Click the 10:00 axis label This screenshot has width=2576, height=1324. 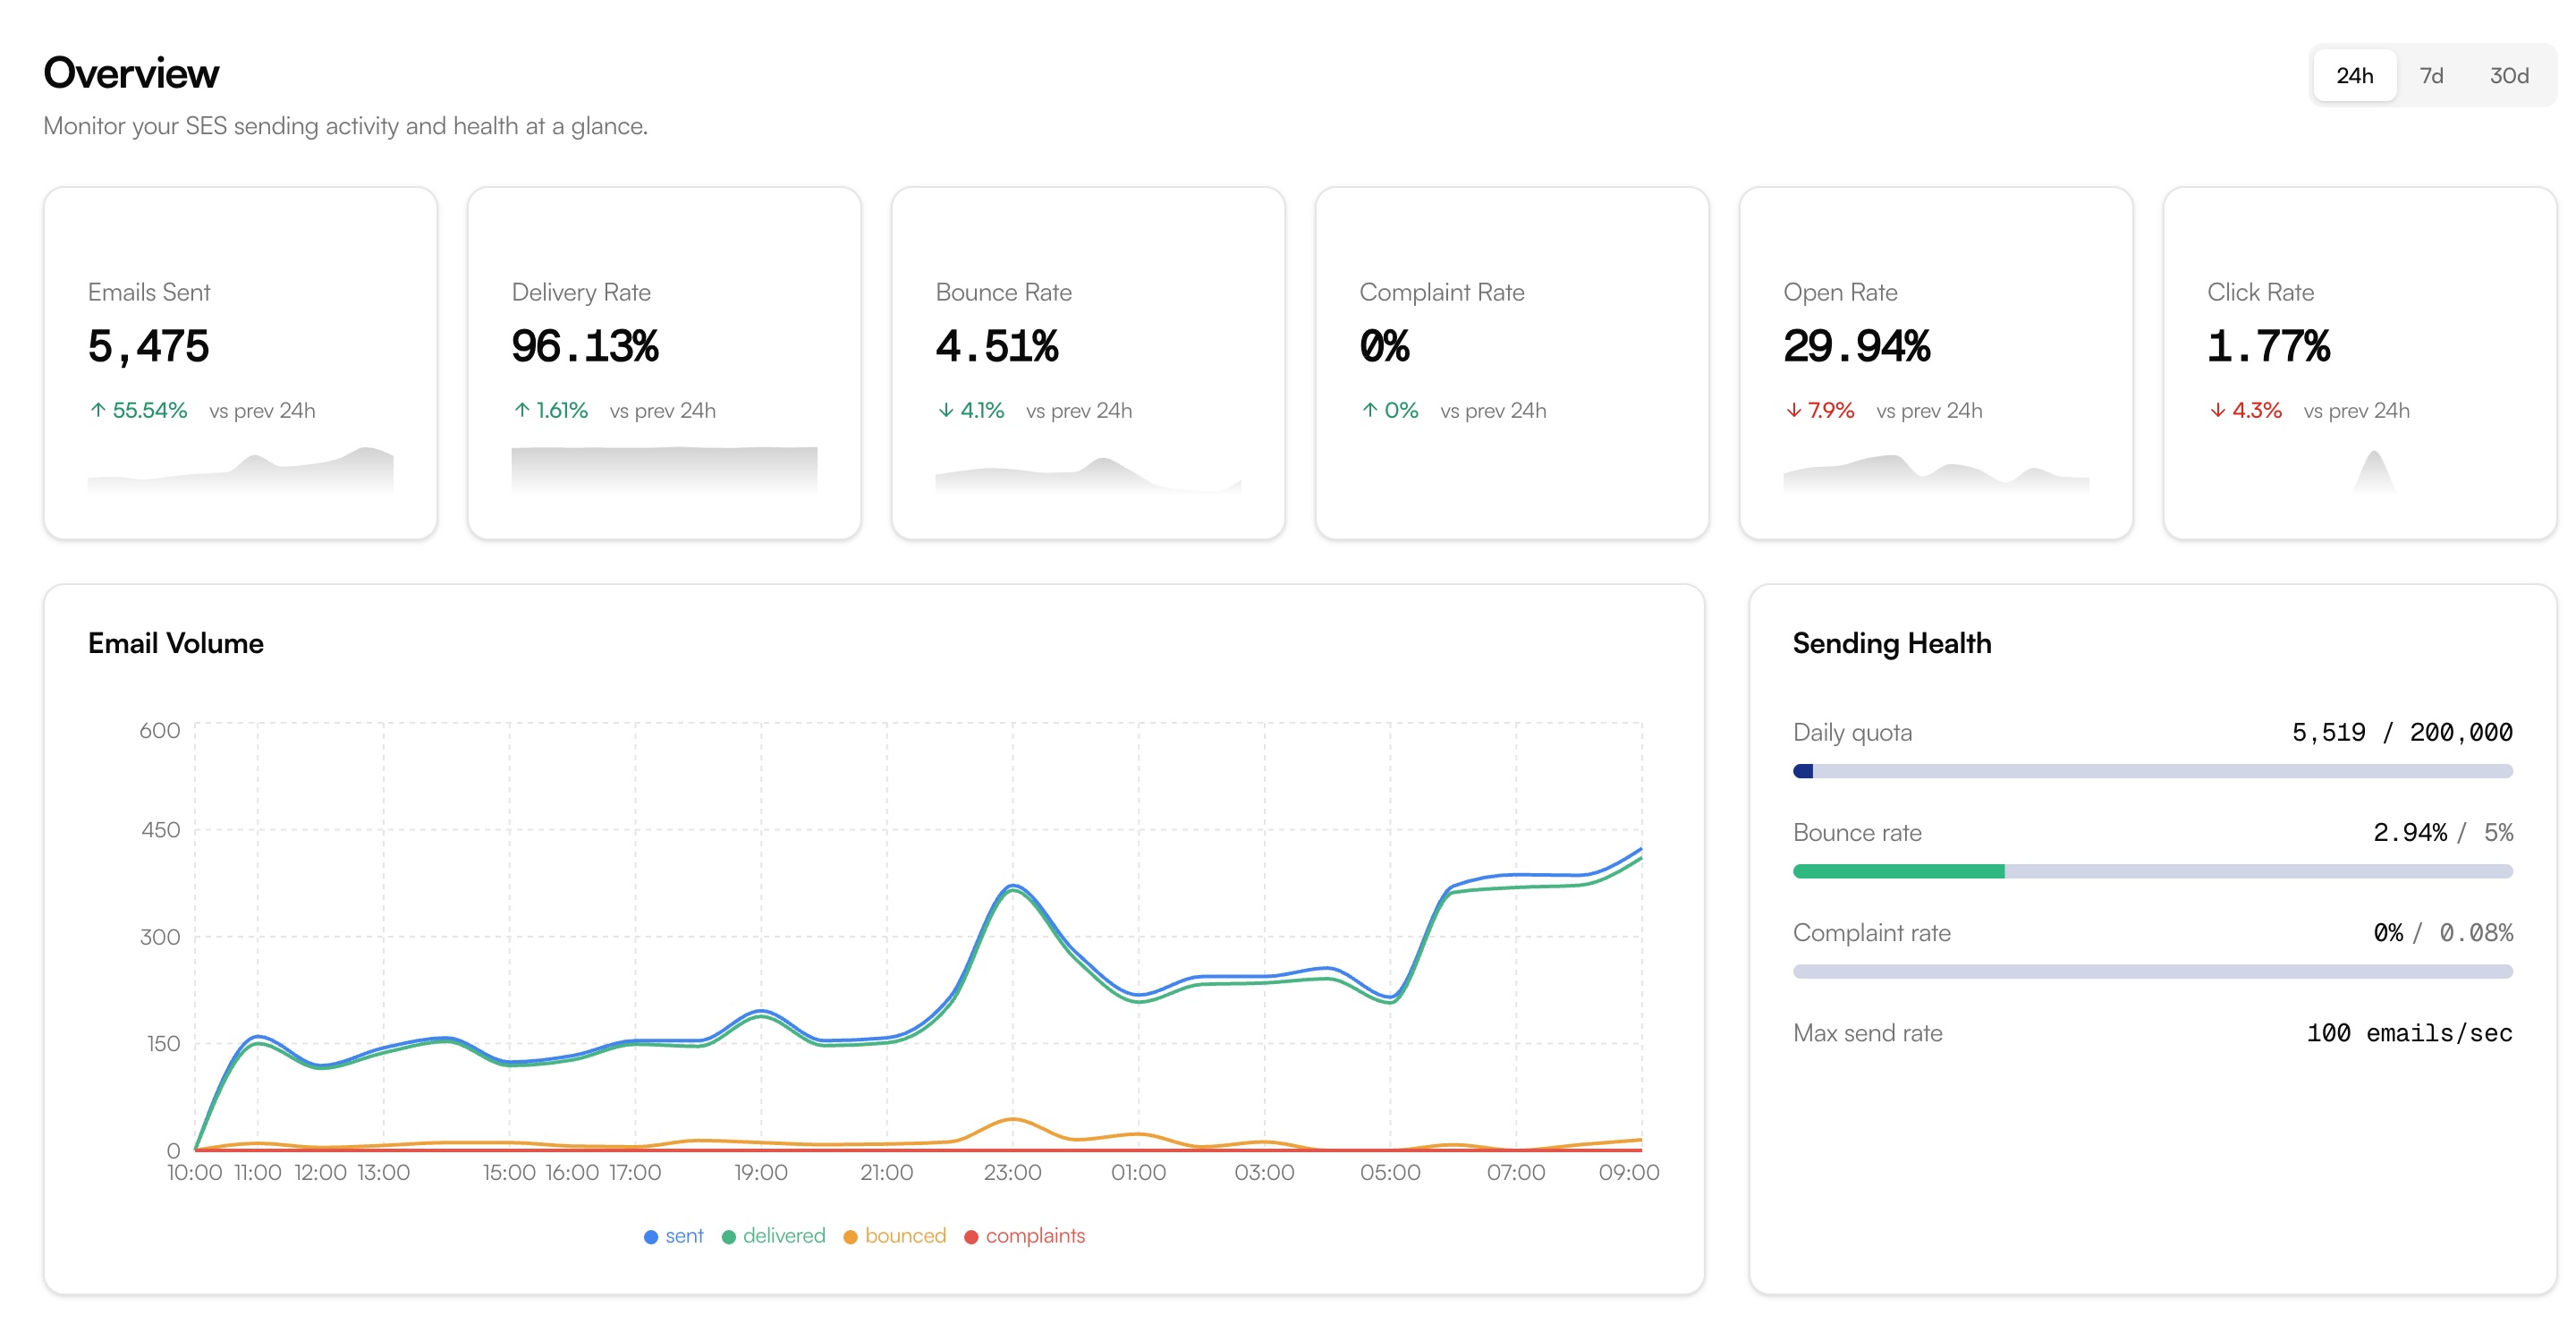click(x=195, y=1172)
